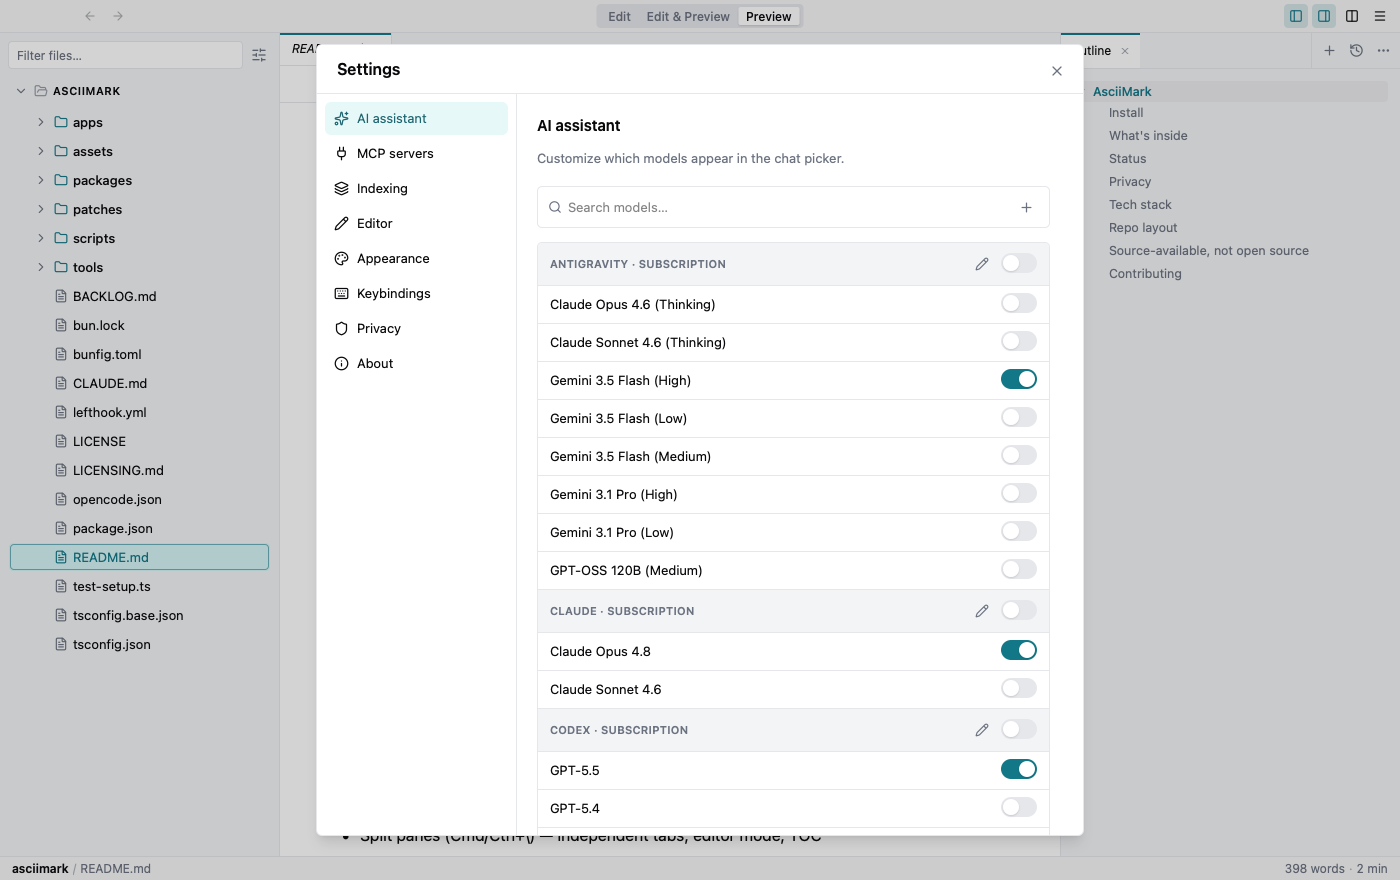Expand the scripts folder
Image resolution: width=1400 pixels, height=880 pixels.
click(41, 238)
